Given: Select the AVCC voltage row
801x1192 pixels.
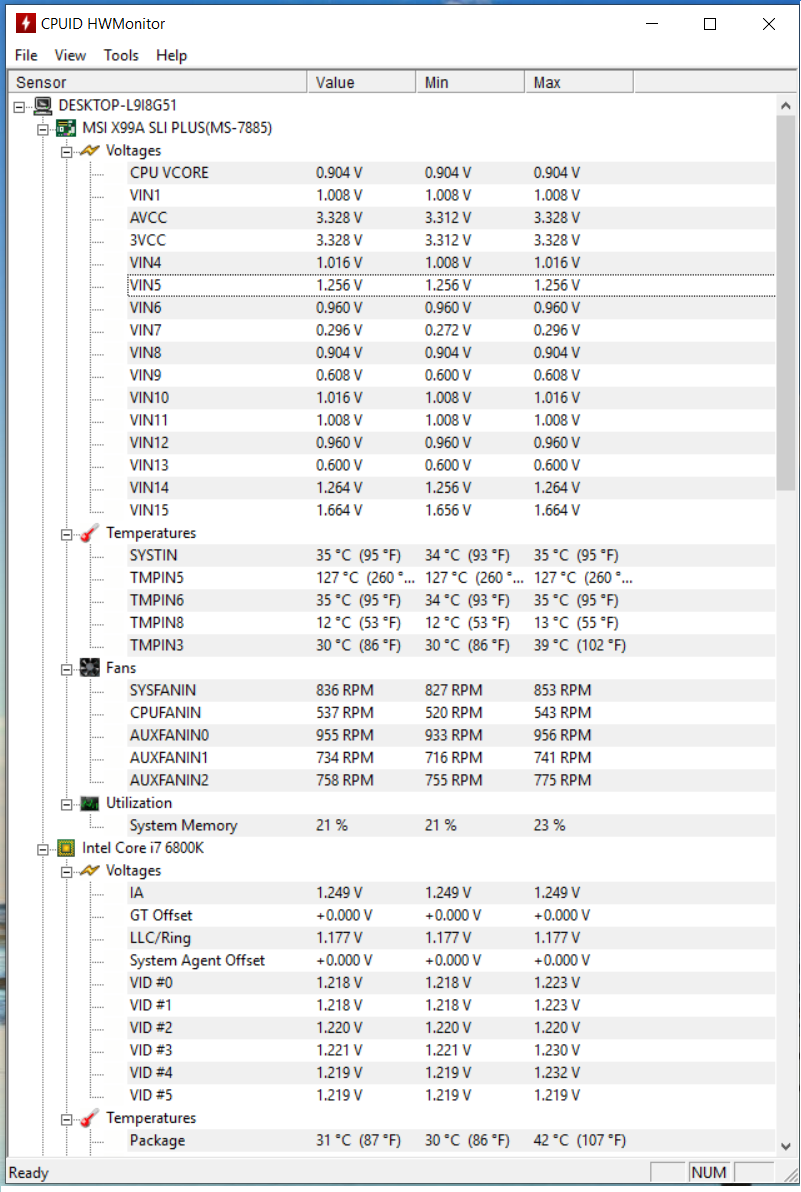Looking at the screenshot, I should pyautogui.click(x=451, y=217).
